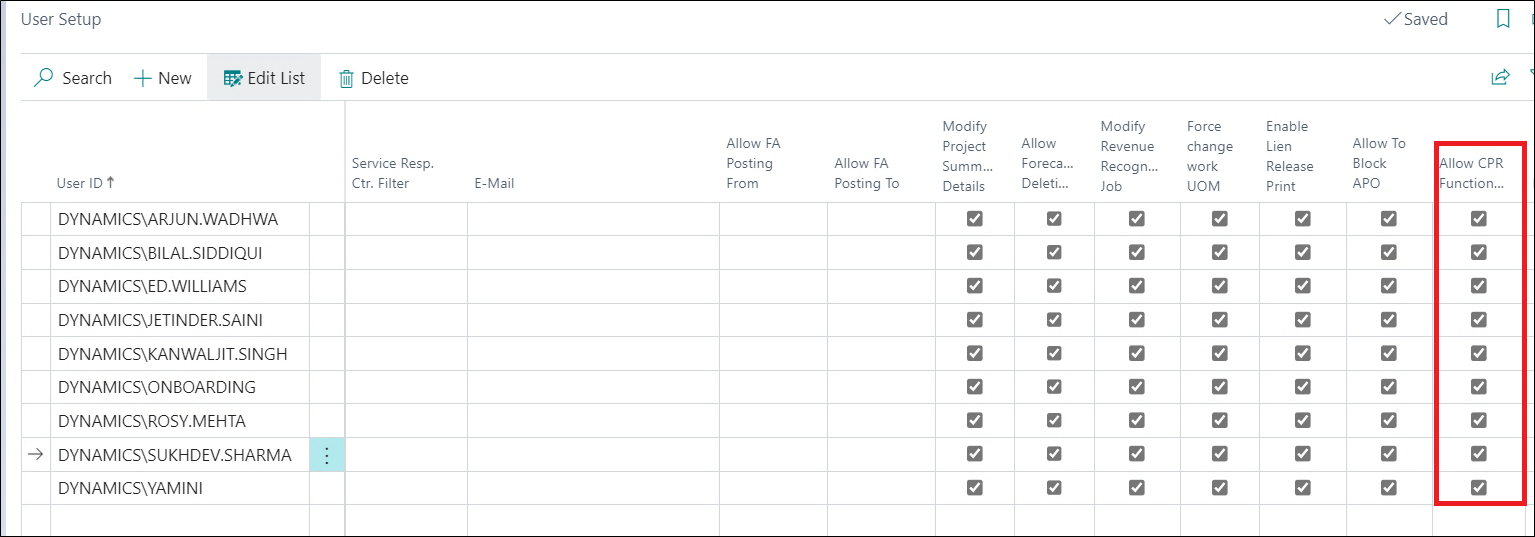
Task: Click the Edit List icon
Action: coord(233,78)
